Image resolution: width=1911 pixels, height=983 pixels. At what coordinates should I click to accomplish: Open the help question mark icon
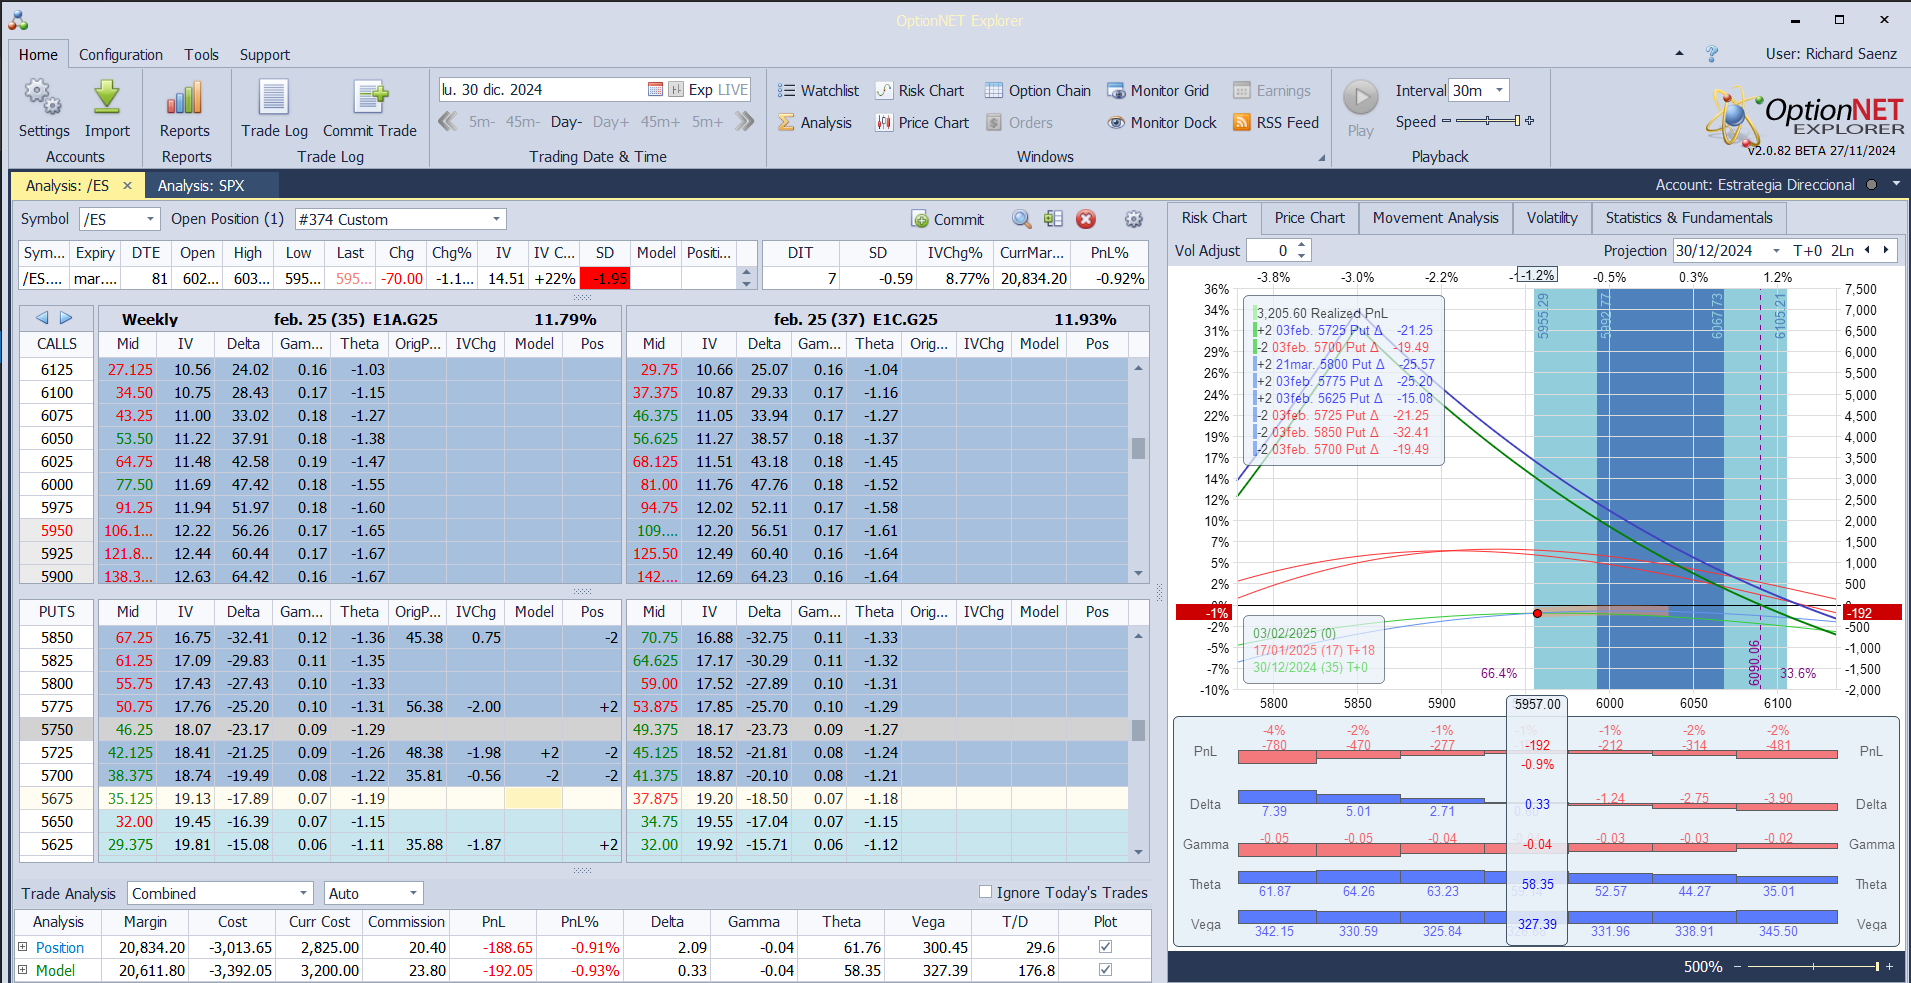1712,54
